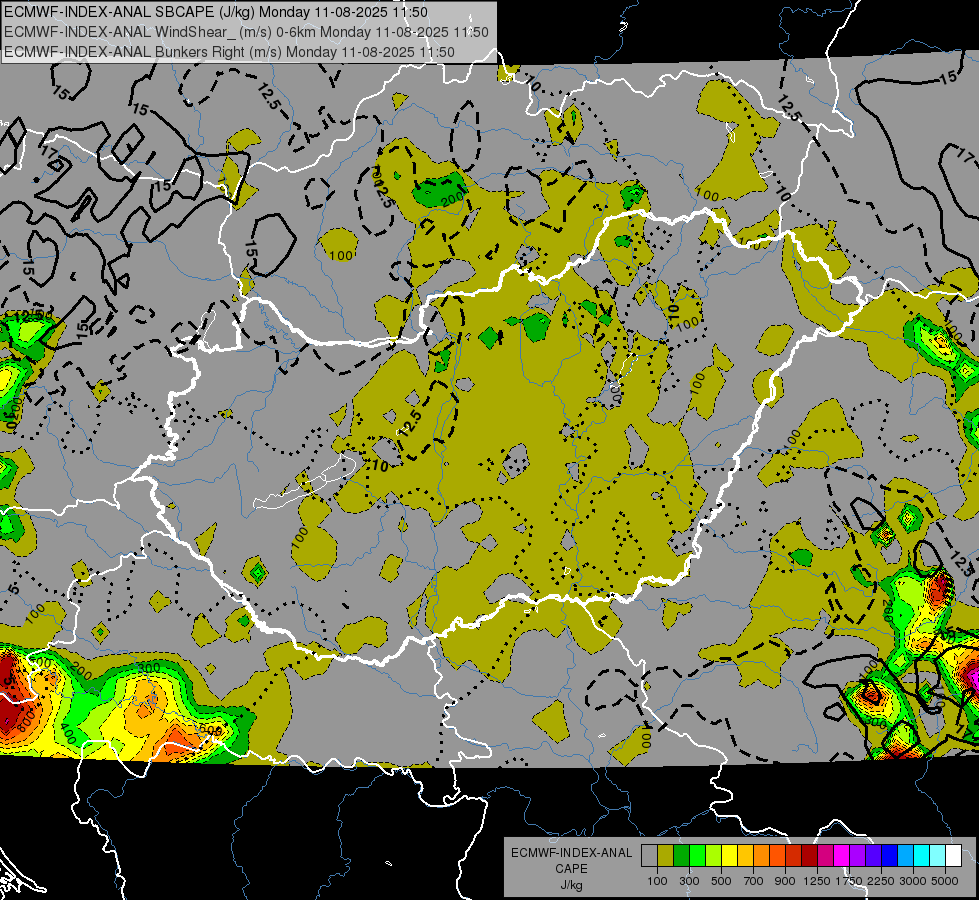The width and height of the screenshot is (979, 900).
Task: Click the '3000' legend tick label
Action: click(913, 881)
